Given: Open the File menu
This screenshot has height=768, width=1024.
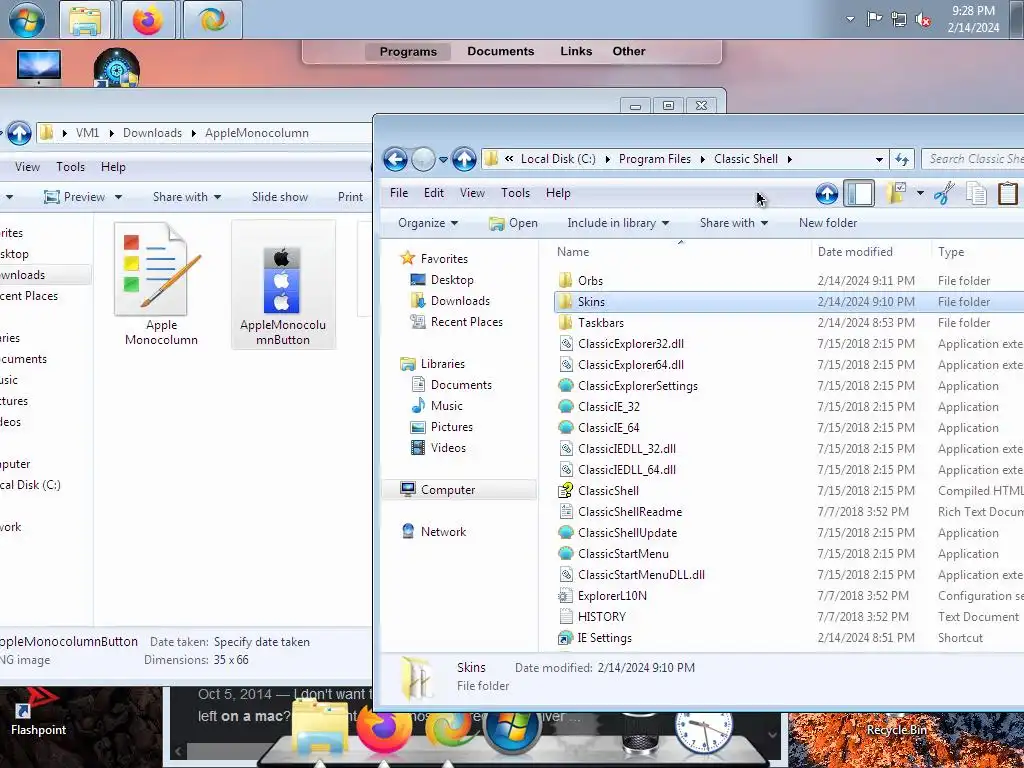Looking at the screenshot, I should click(399, 193).
